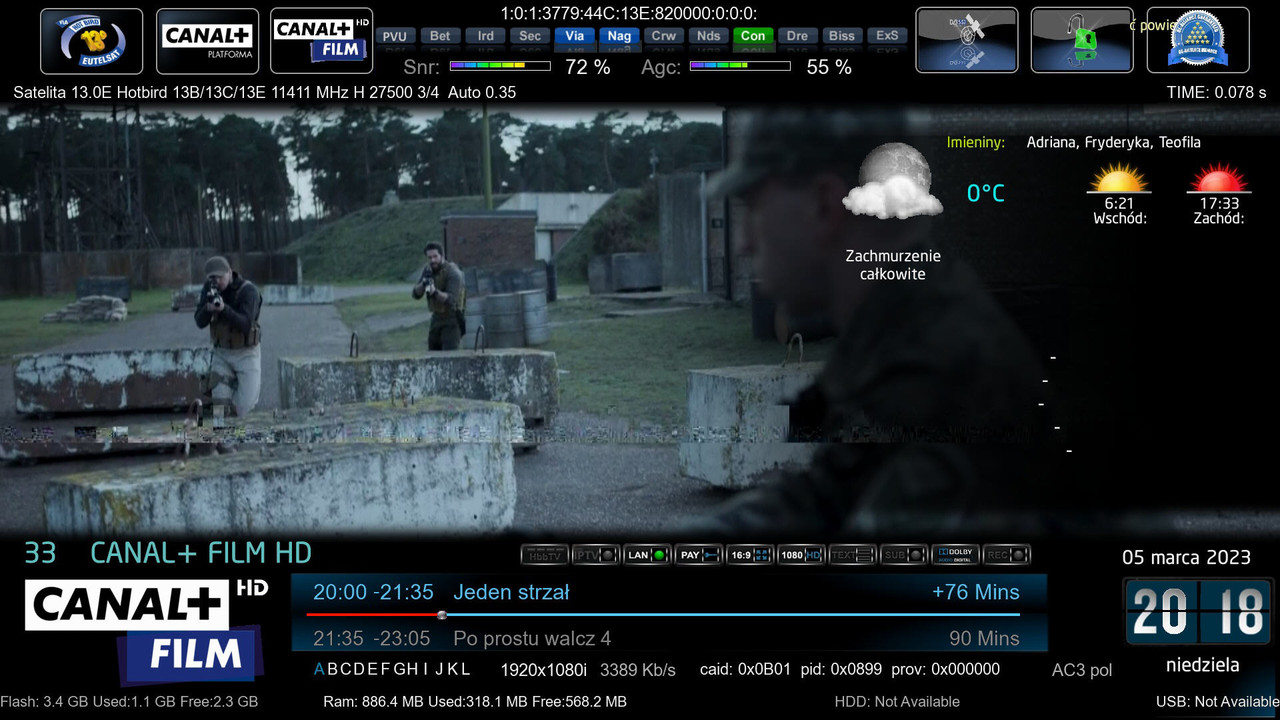Viewport: 1280px width, 720px height.
Task: Click the flip clock showing 20 18
Action: (1199, 611)
